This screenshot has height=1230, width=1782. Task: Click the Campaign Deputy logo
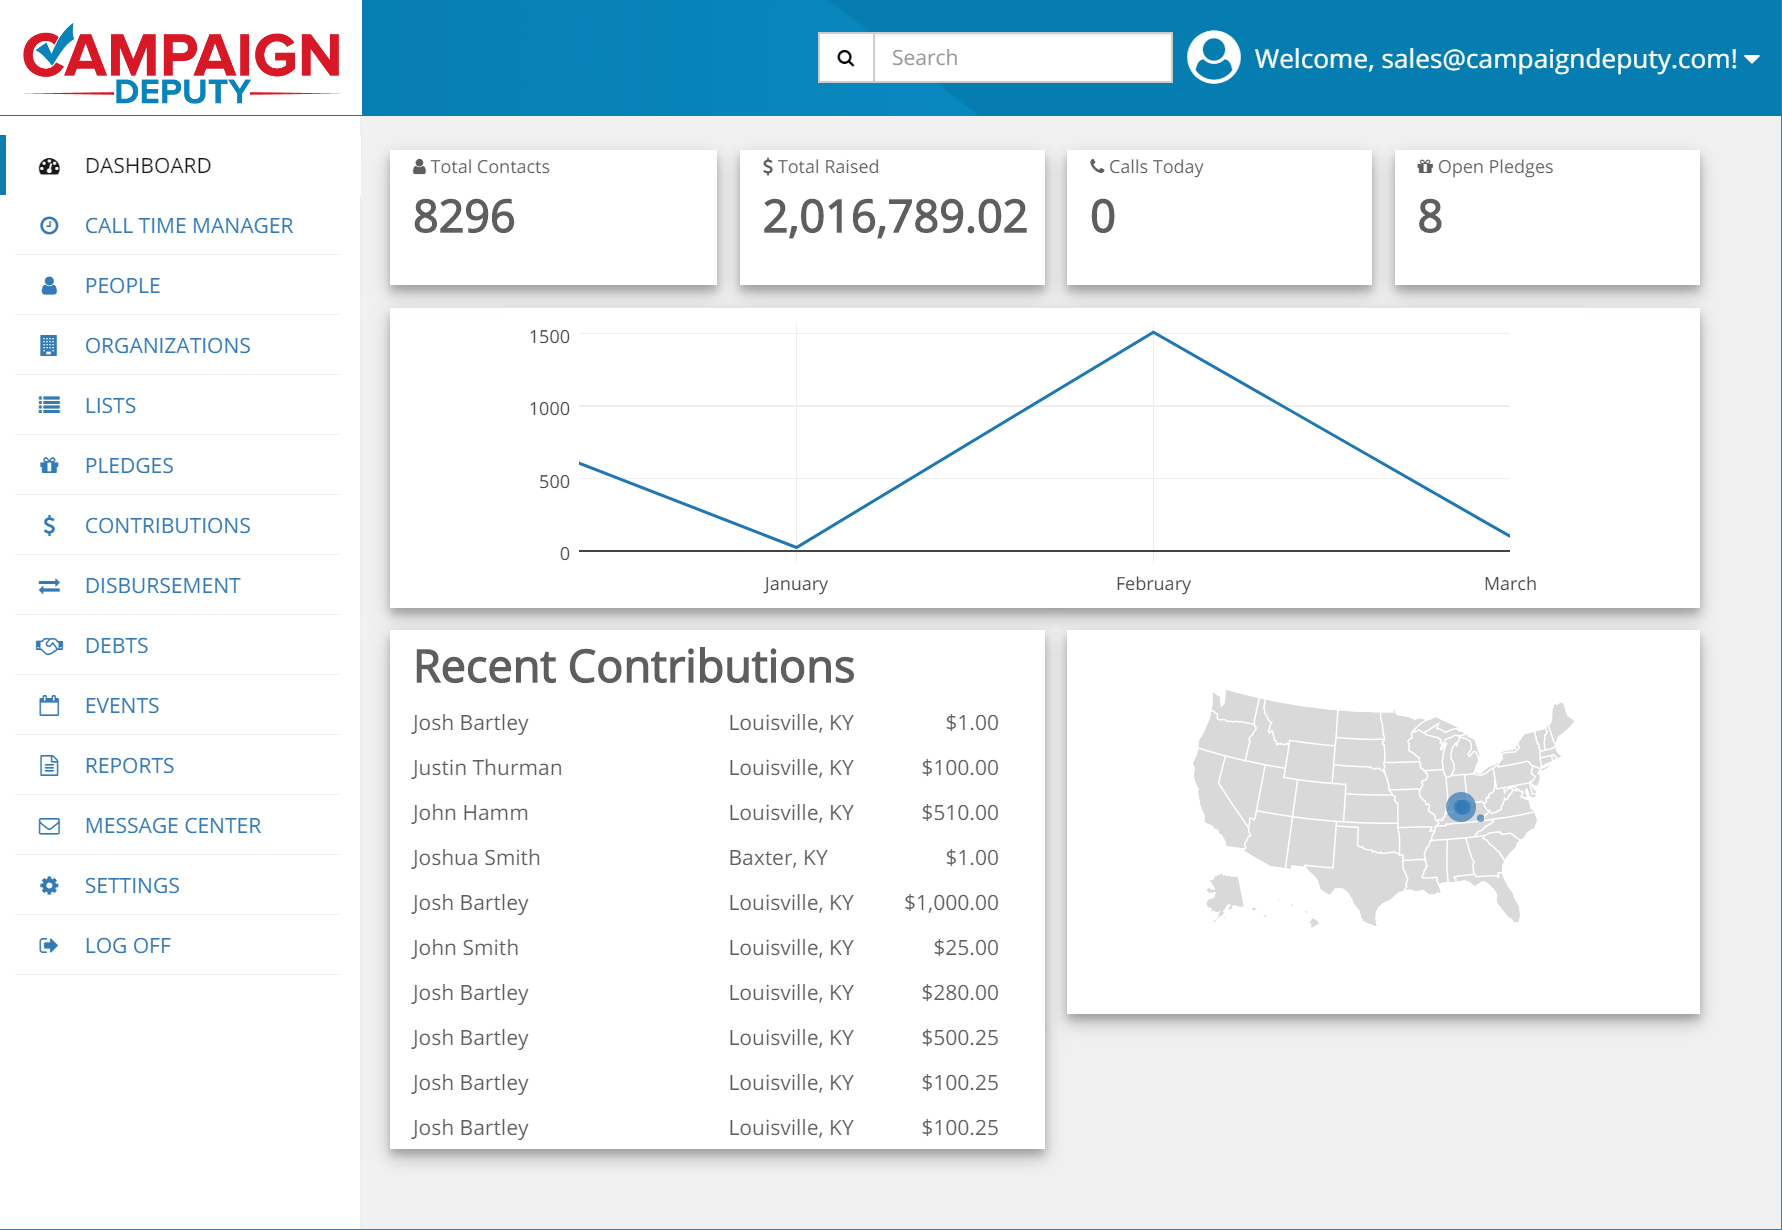pyautogui.click(x=181, y=63)
